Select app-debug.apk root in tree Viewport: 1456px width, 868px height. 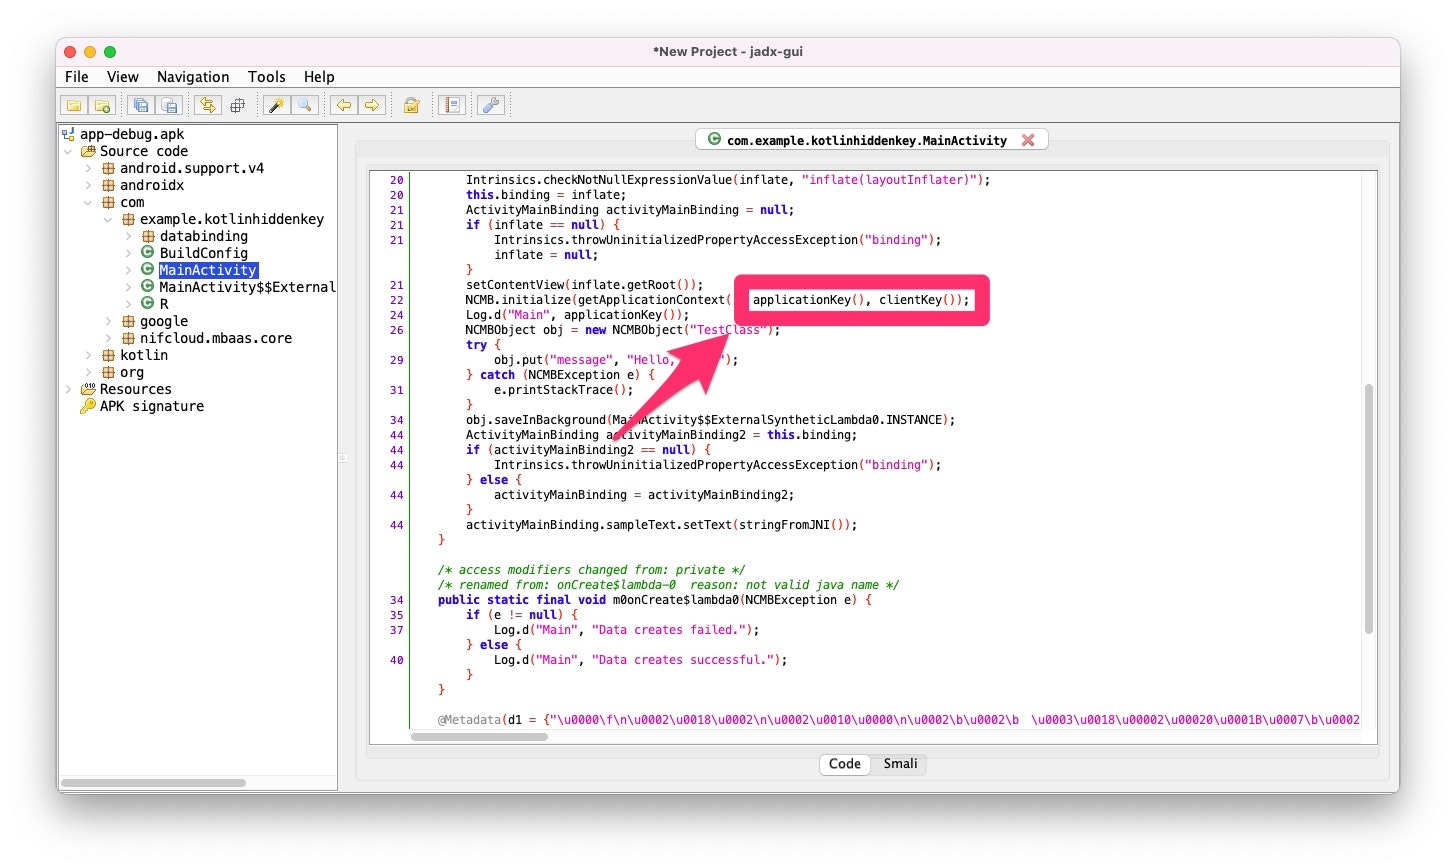click(x=132, y=135)
